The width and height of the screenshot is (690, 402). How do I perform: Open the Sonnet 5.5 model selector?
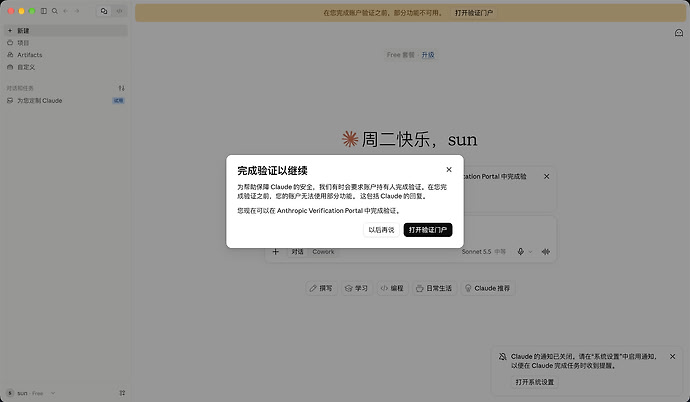point(483,252)
